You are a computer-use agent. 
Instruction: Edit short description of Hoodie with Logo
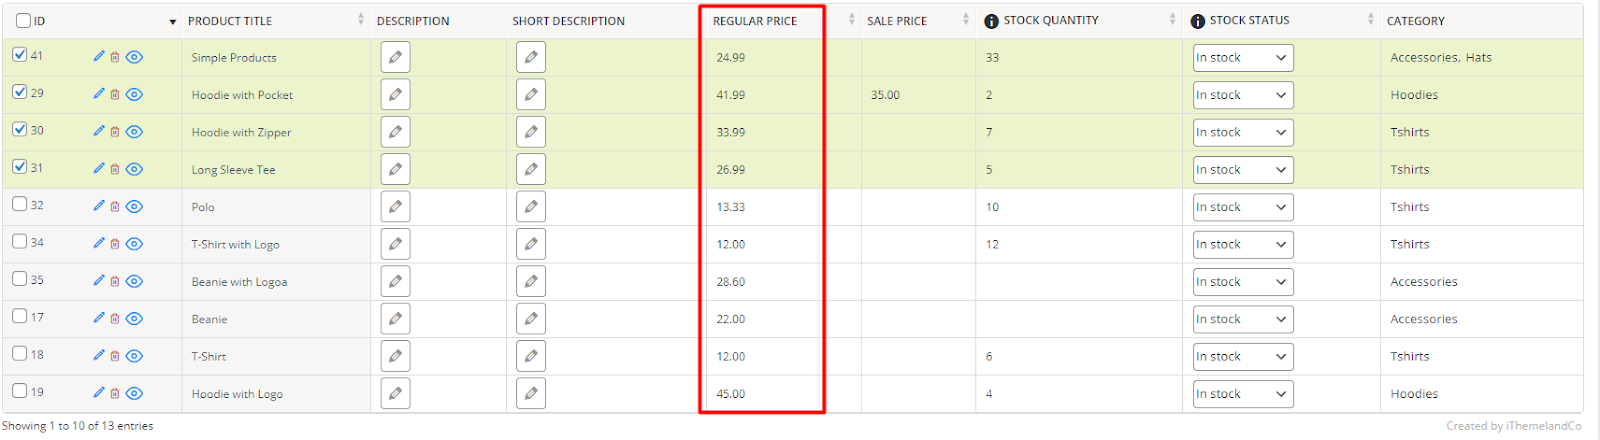coord(531,394)
